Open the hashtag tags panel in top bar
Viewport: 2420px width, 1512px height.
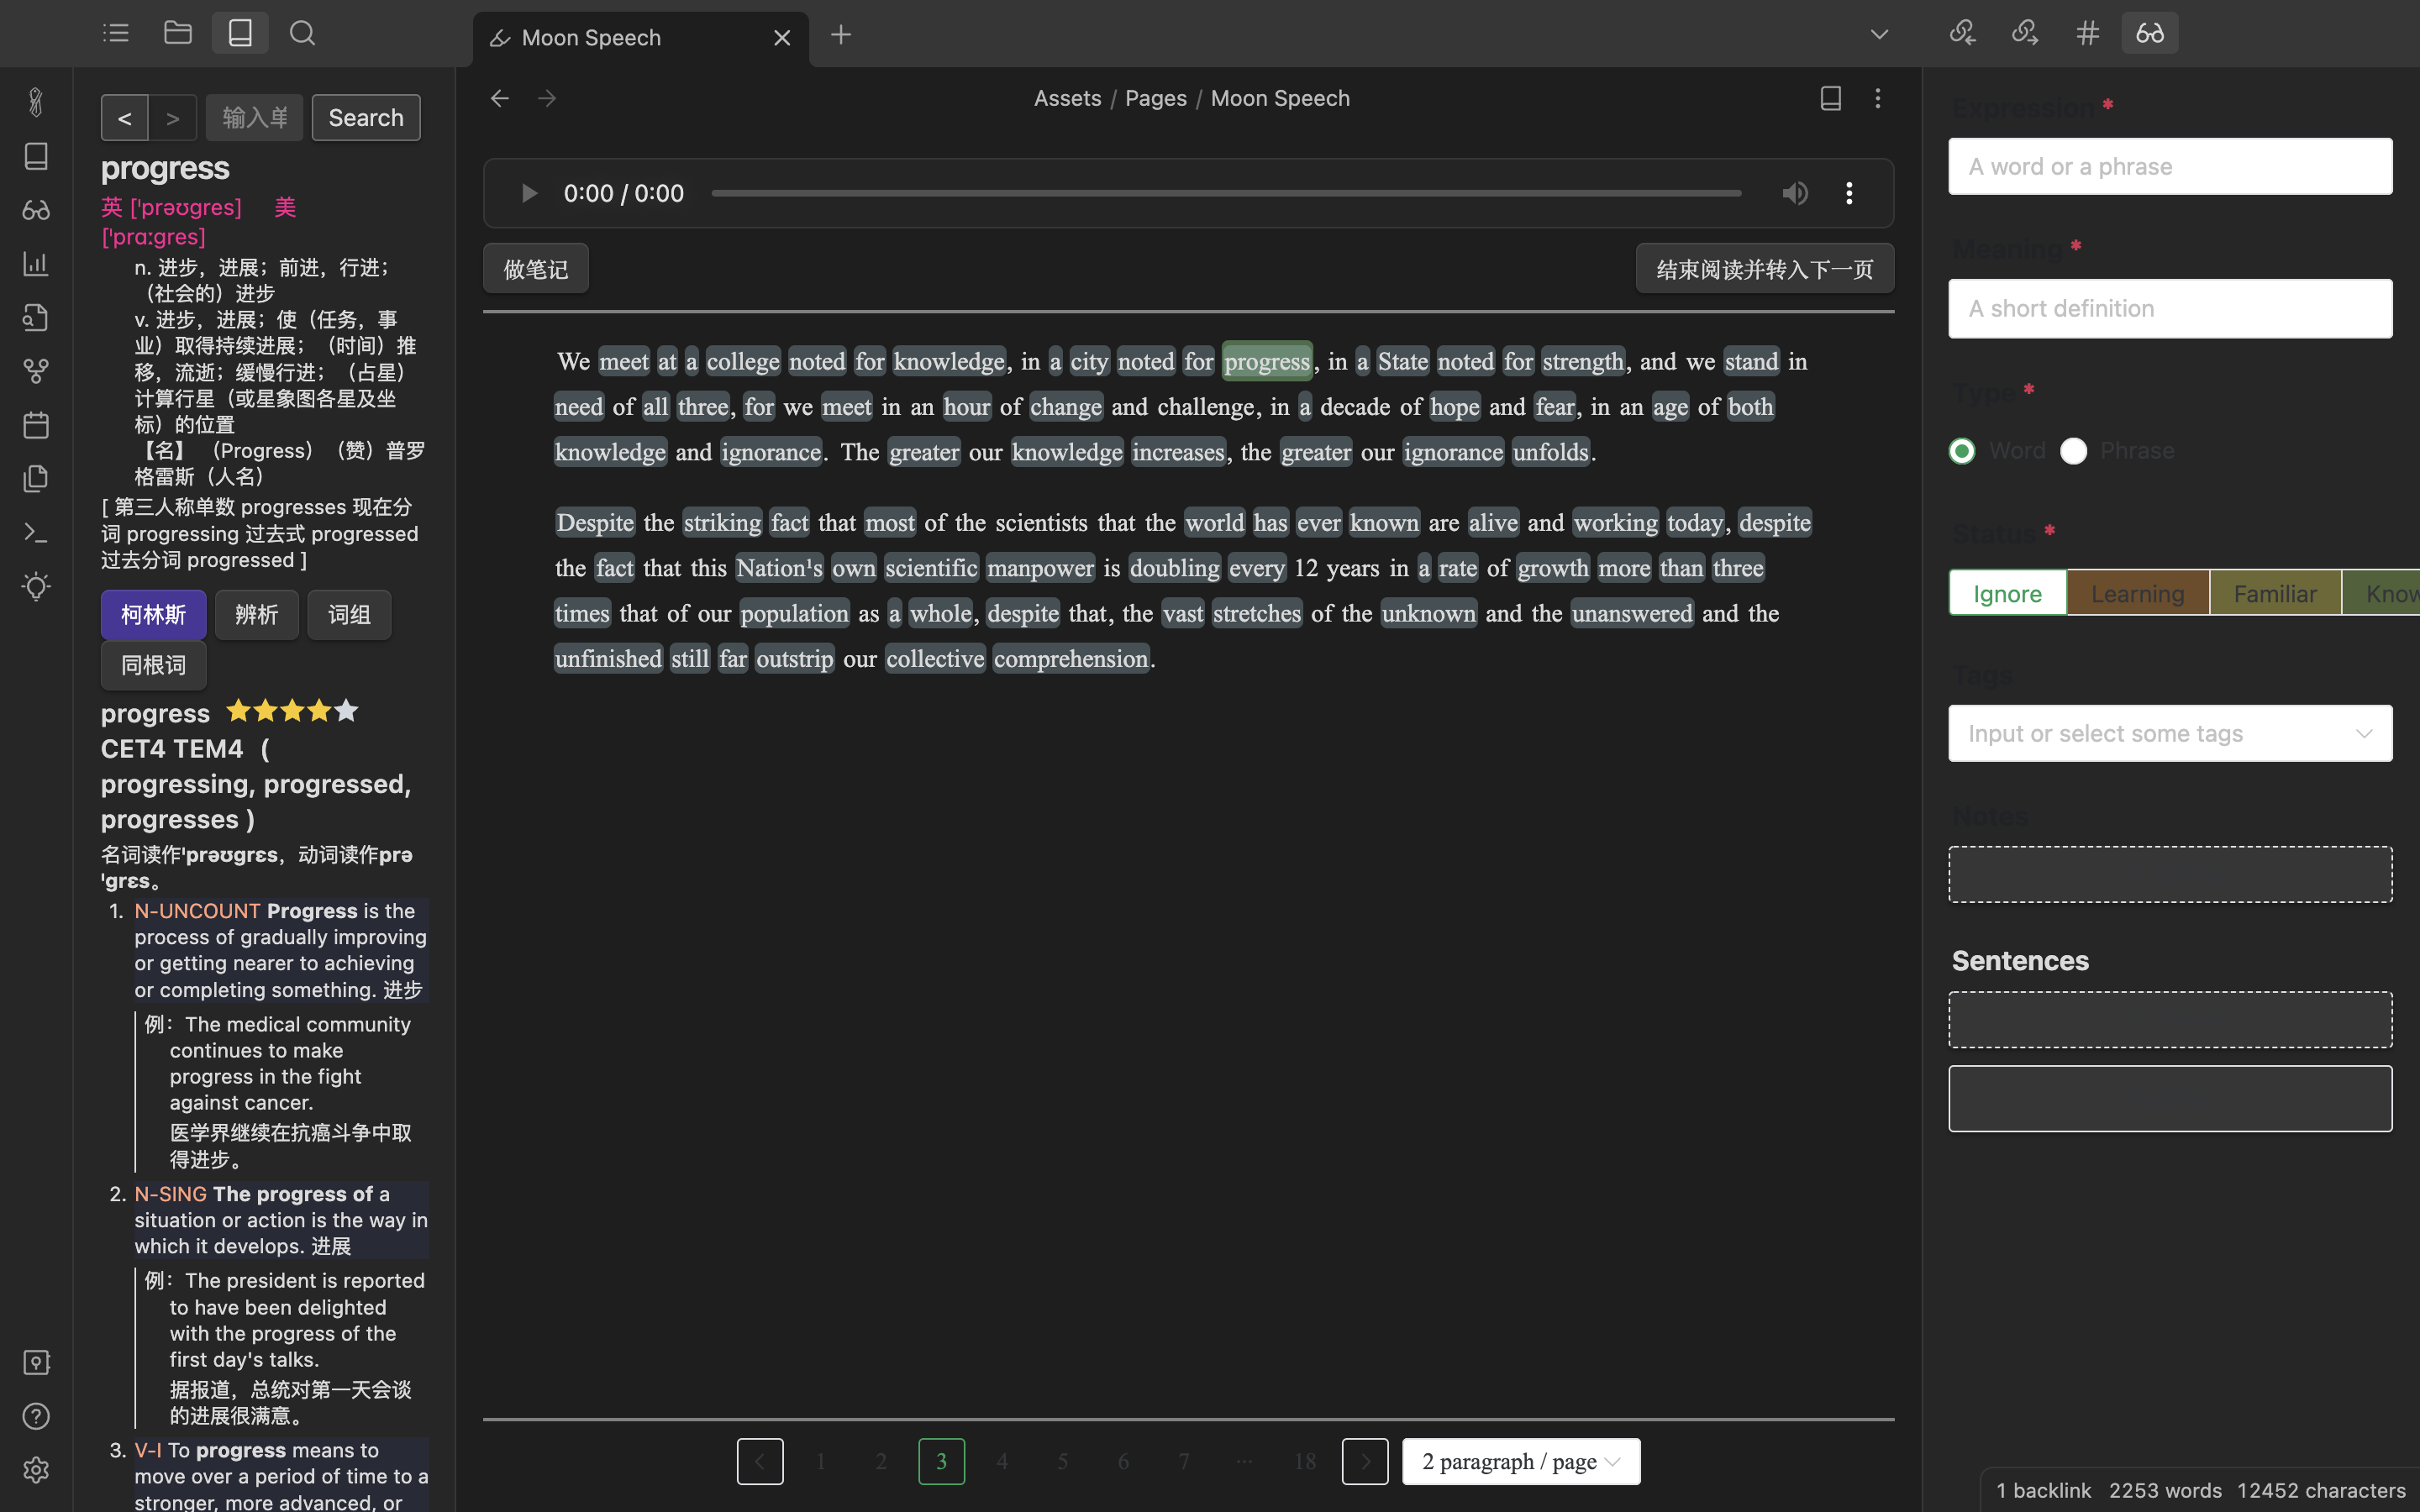tap(2087, 32)
